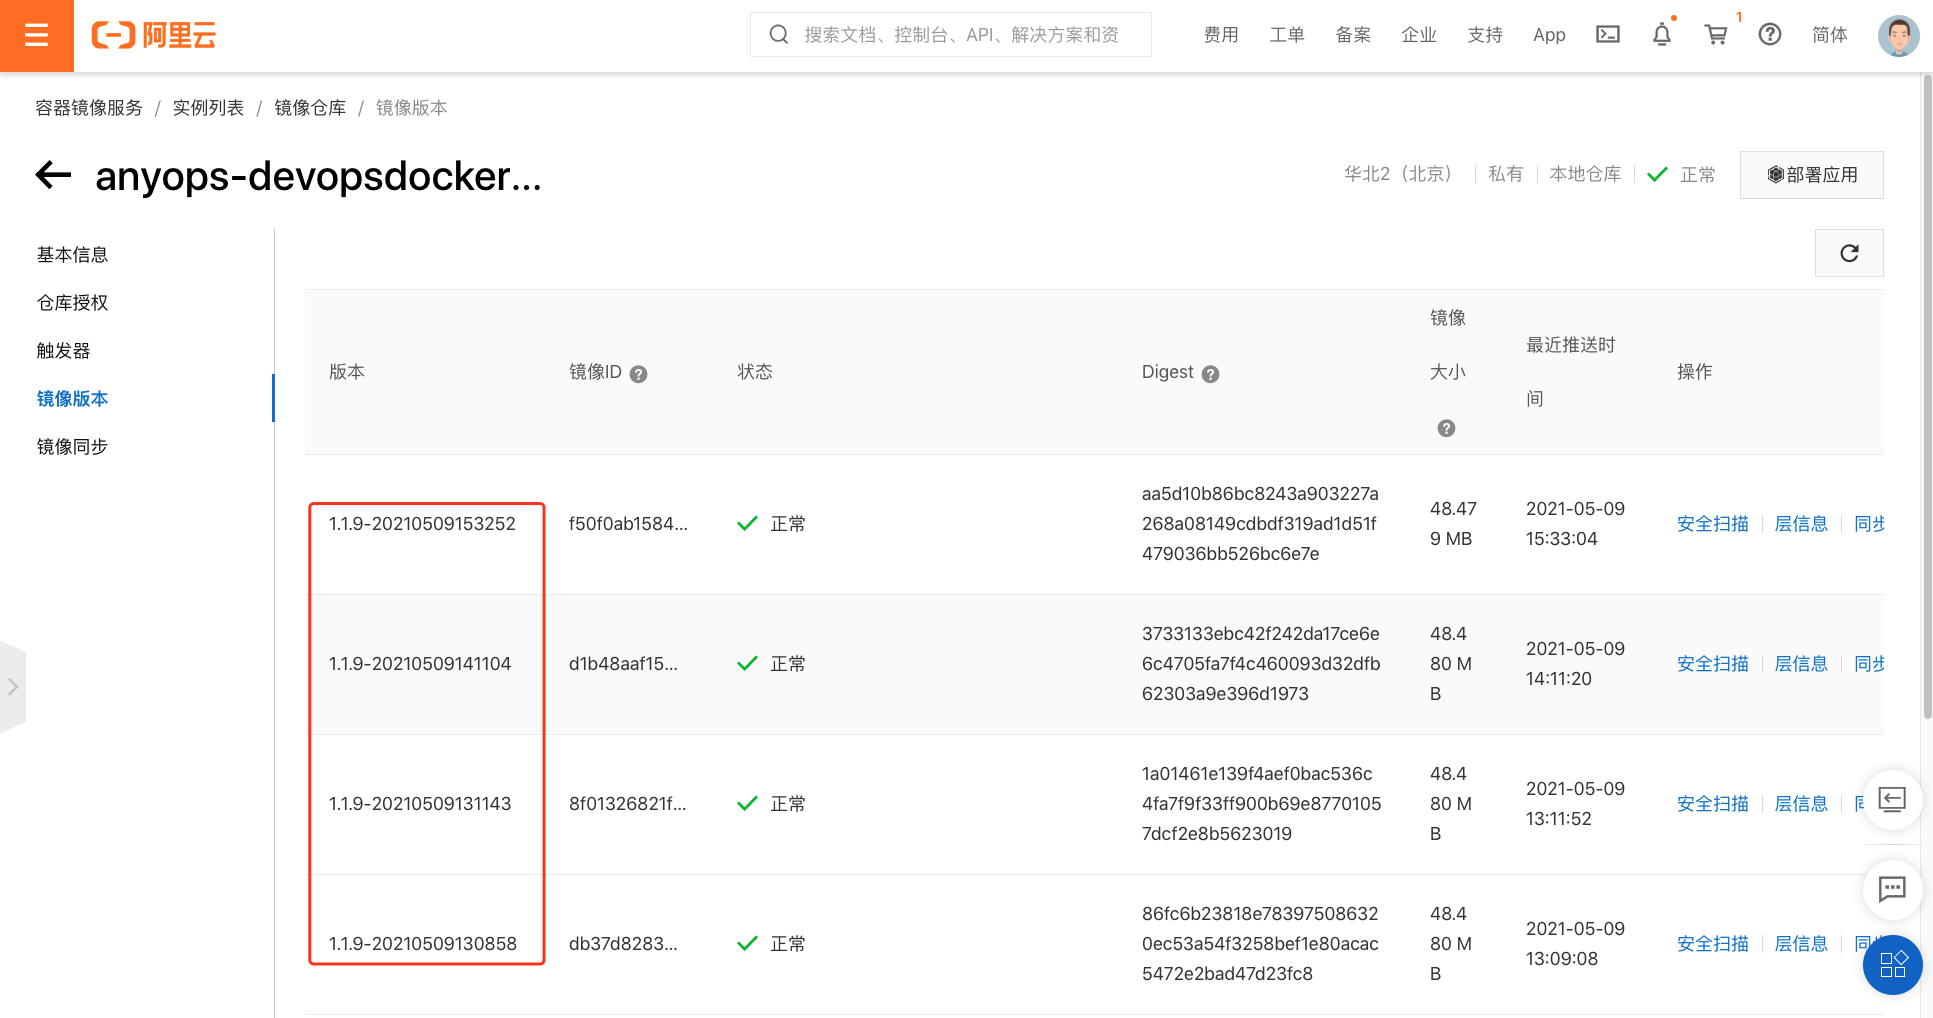Click the digest starting with 86fc6b23818e

pyautogui.click(x=1260, y=944)
